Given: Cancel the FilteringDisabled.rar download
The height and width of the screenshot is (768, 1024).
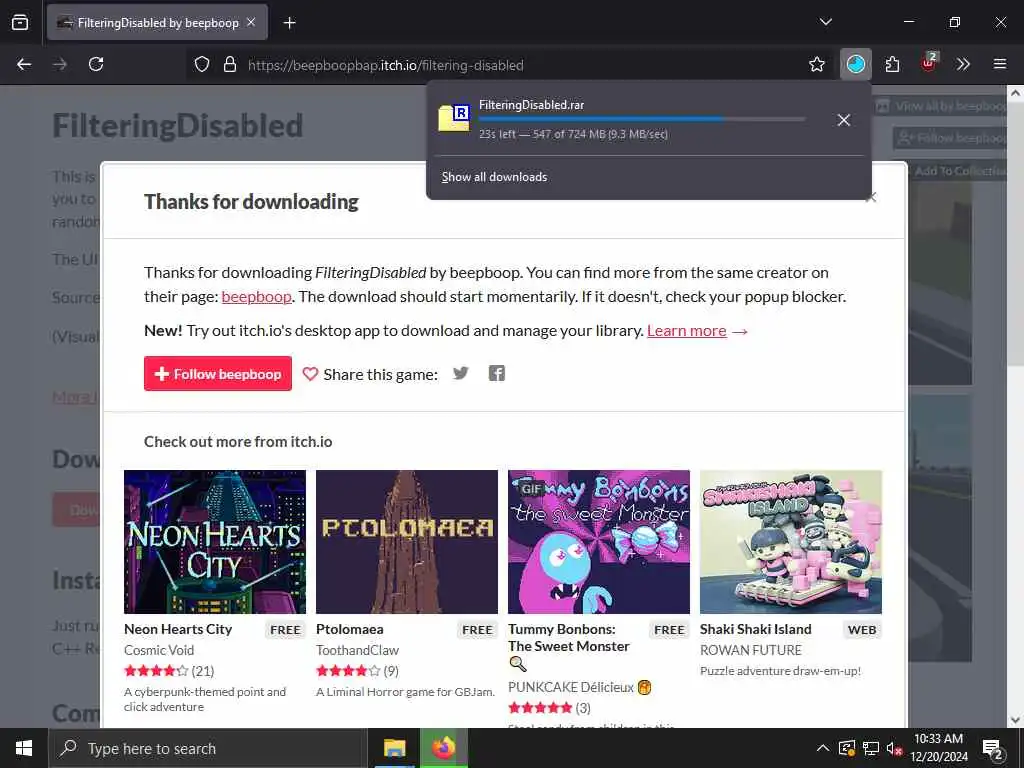Looking at the screenshot, I should (x=844, y=120).
